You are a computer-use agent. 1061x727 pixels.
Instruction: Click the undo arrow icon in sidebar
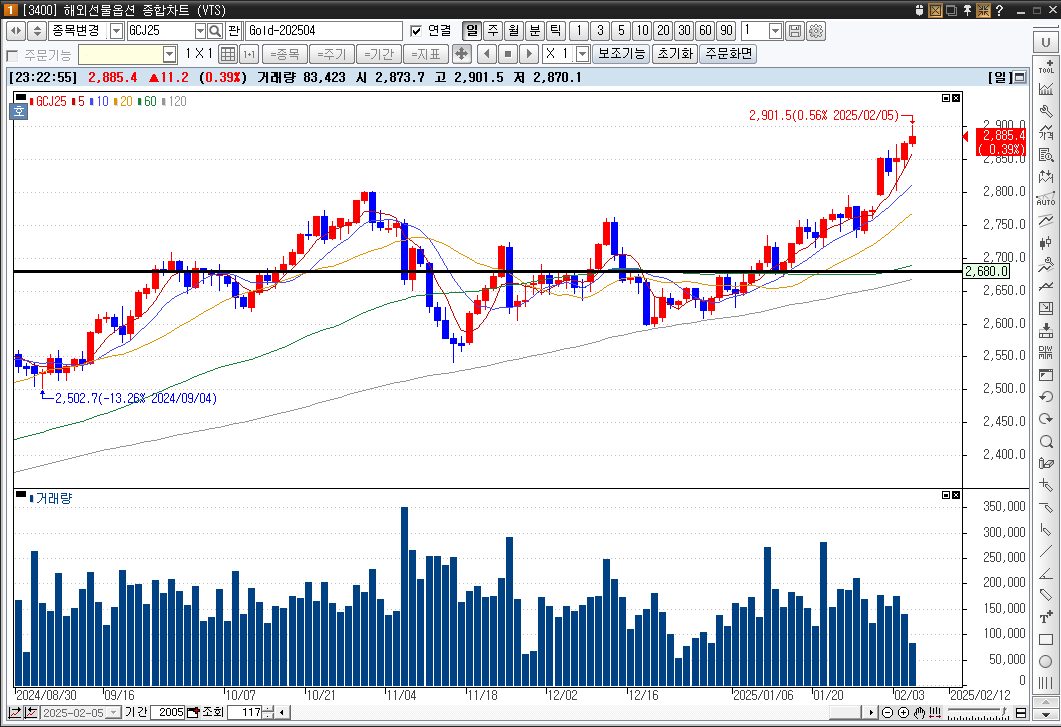(x=1046, y=397)
